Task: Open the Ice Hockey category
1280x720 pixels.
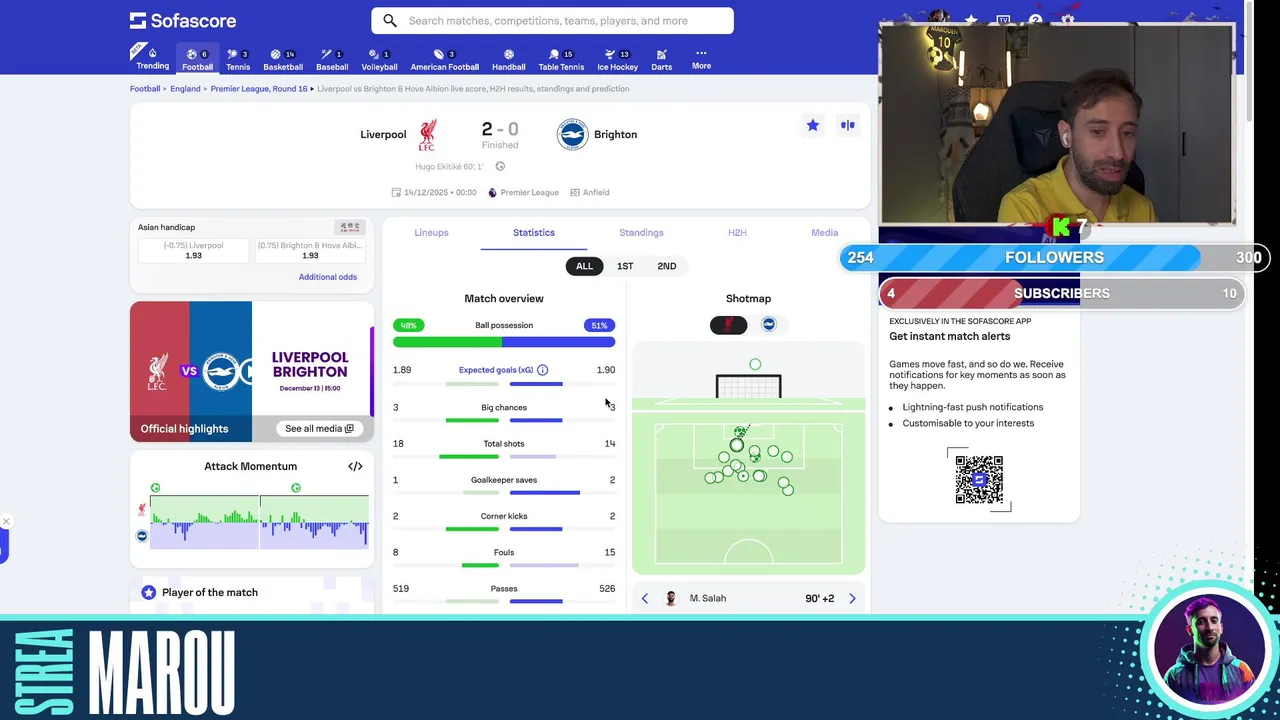Action: 617,58
